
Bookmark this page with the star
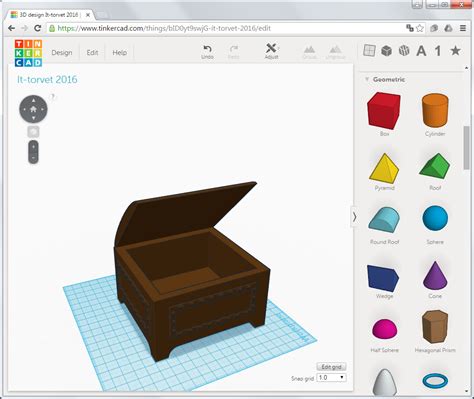point(420,28)
